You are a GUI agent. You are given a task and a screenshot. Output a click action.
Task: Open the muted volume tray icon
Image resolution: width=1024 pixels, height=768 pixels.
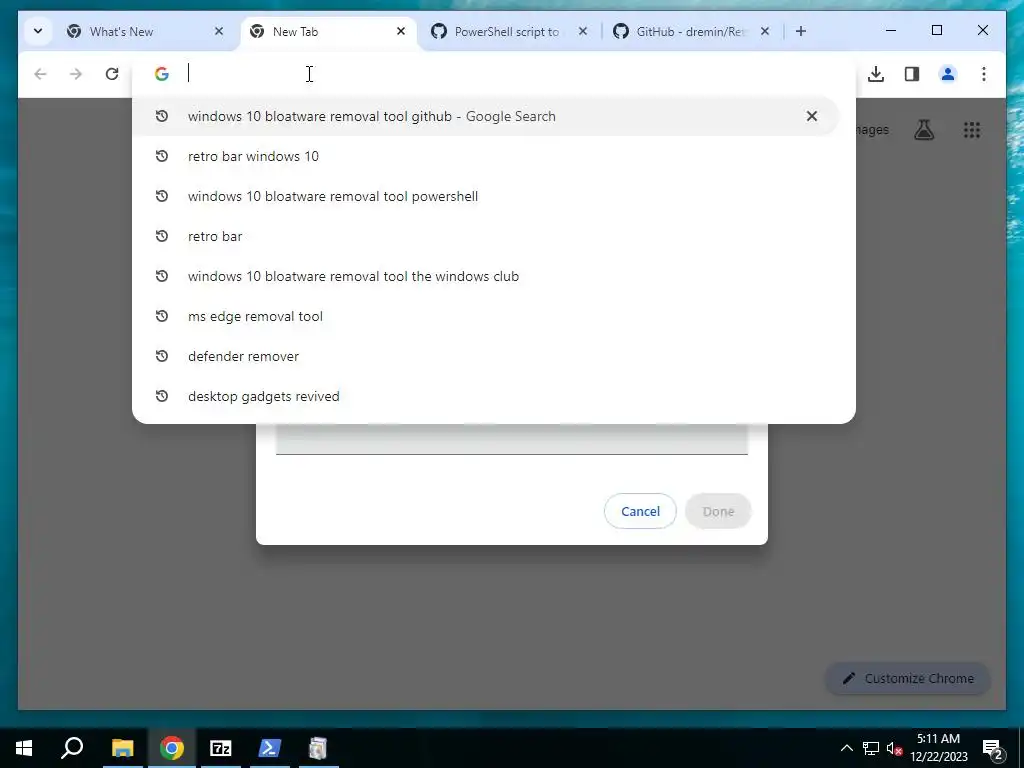[895, 748]
